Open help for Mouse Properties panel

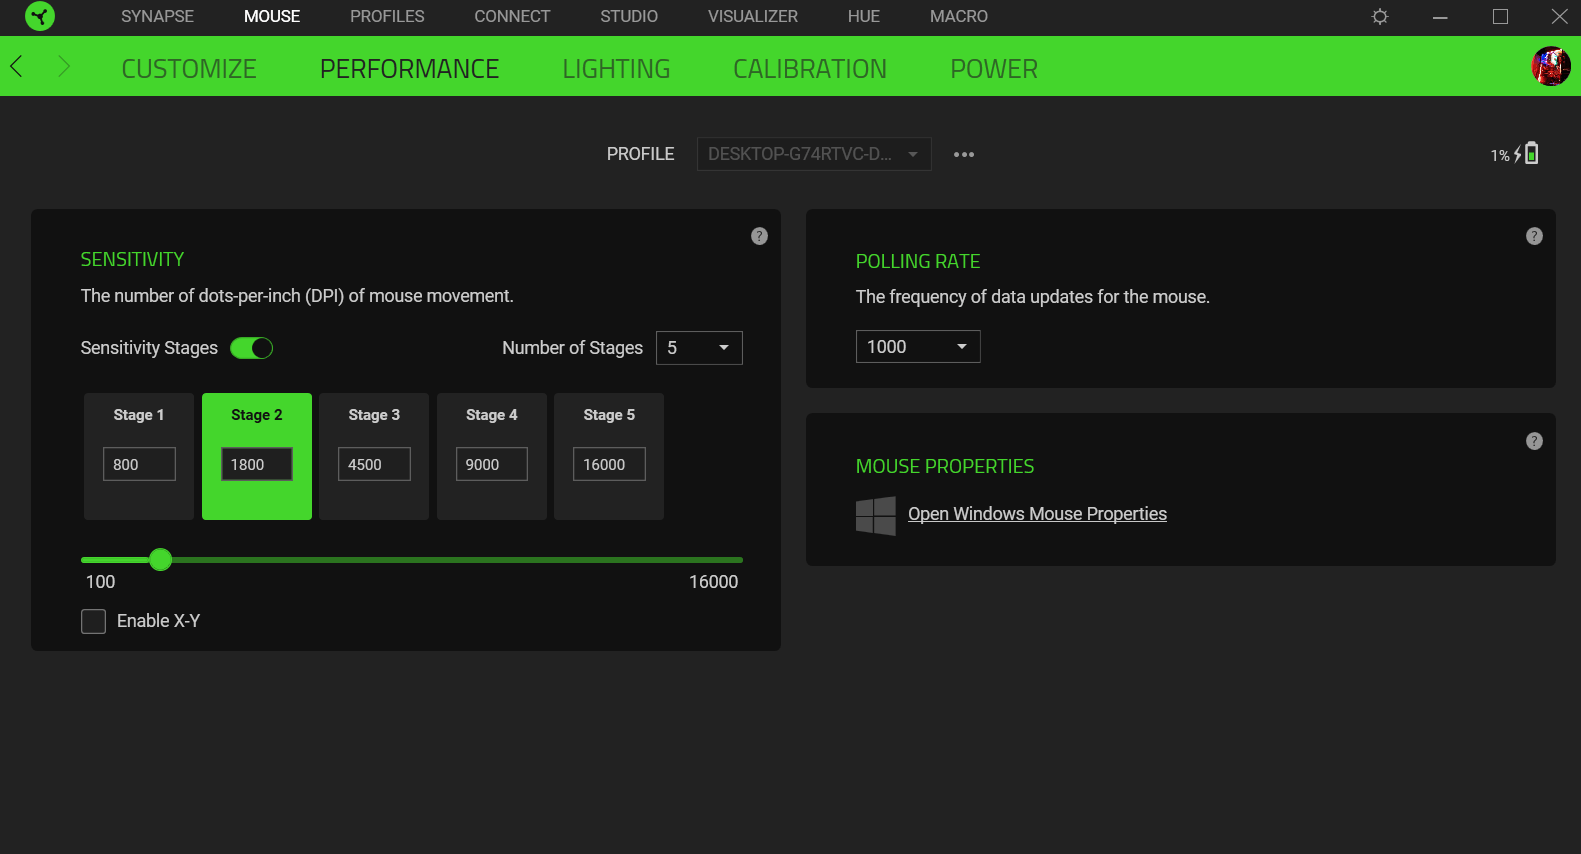point(1534,441)
